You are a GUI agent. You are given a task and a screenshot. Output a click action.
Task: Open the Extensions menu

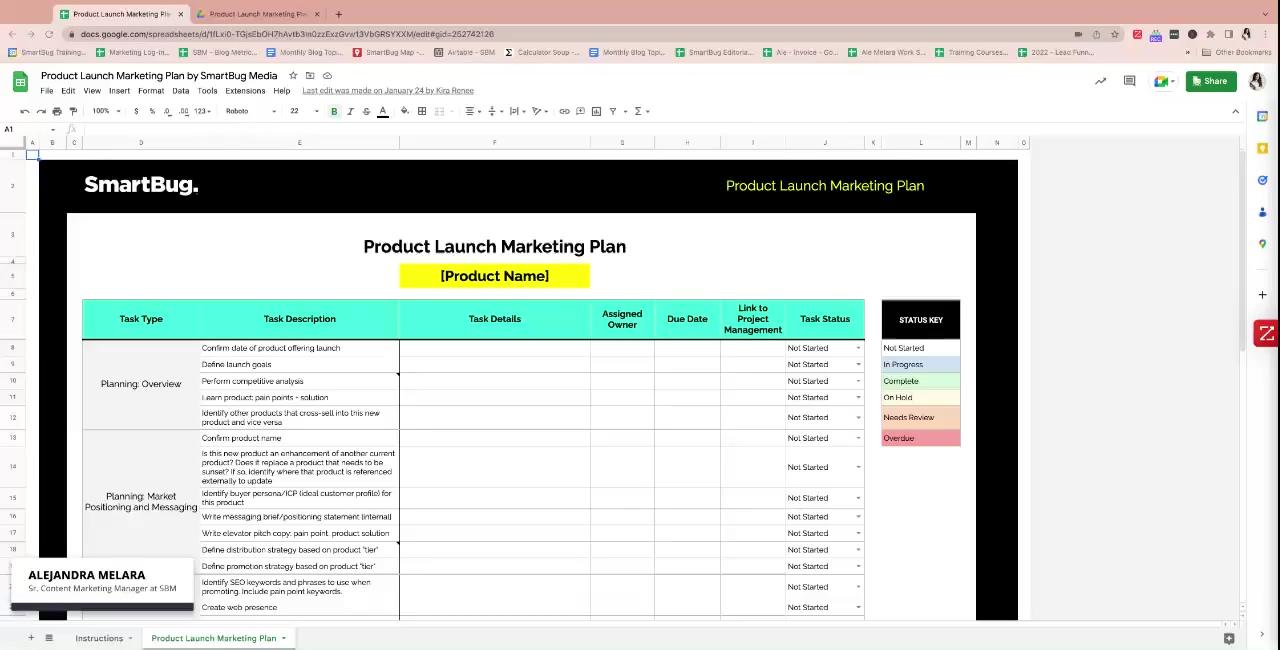[245, 91]
